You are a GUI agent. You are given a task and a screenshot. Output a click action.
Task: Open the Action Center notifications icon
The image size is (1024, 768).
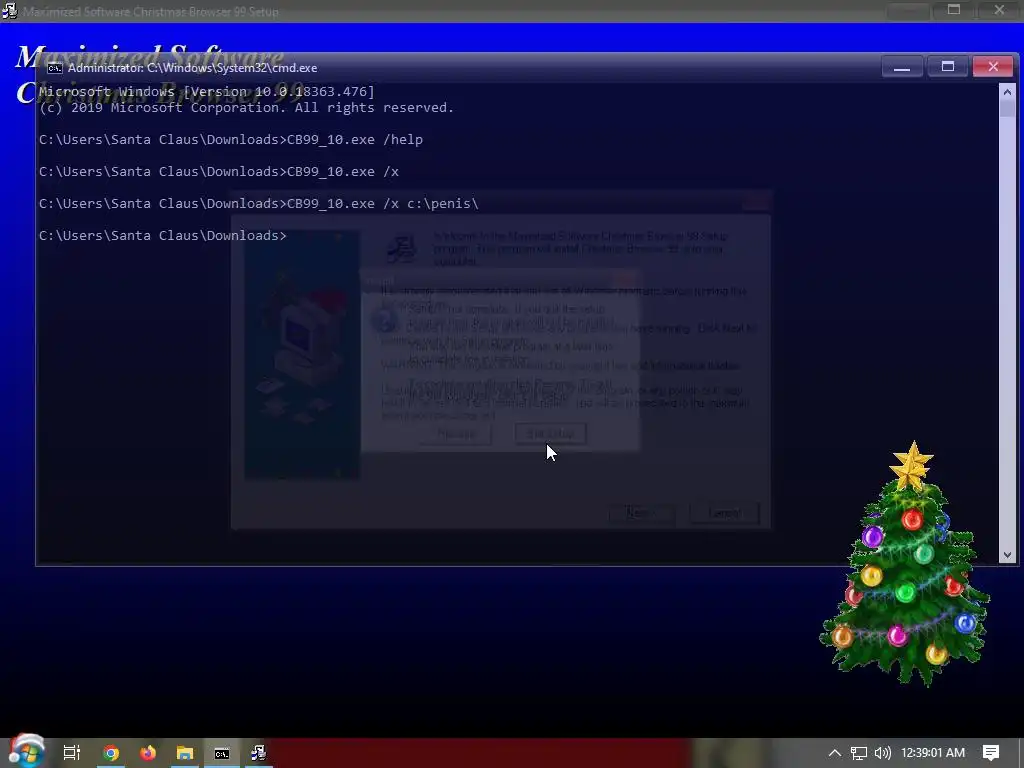tap(991, 753)
